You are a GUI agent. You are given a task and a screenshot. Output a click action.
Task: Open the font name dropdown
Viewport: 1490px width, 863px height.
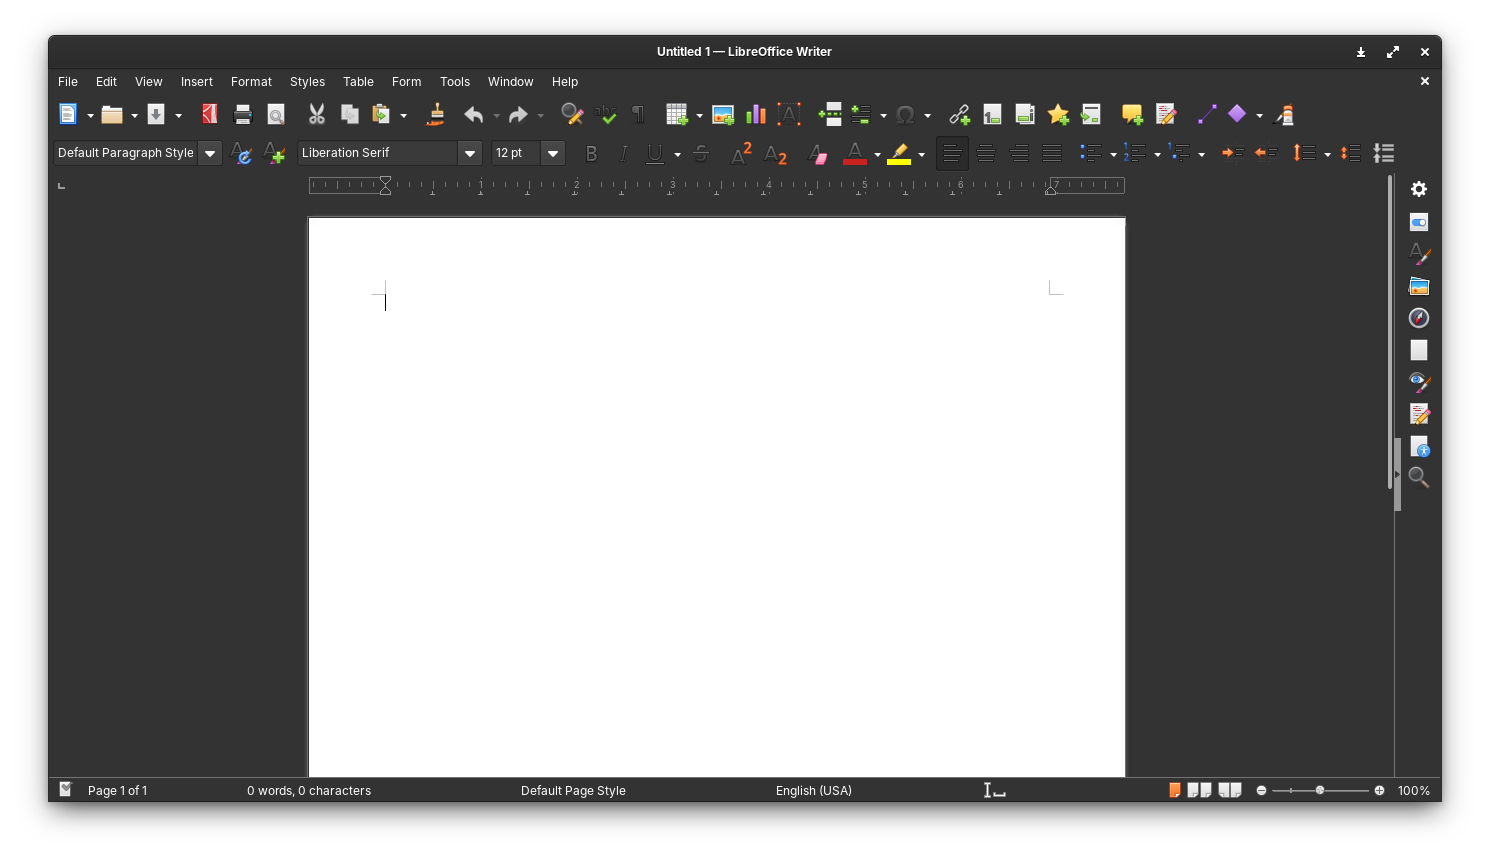[469, 153]
